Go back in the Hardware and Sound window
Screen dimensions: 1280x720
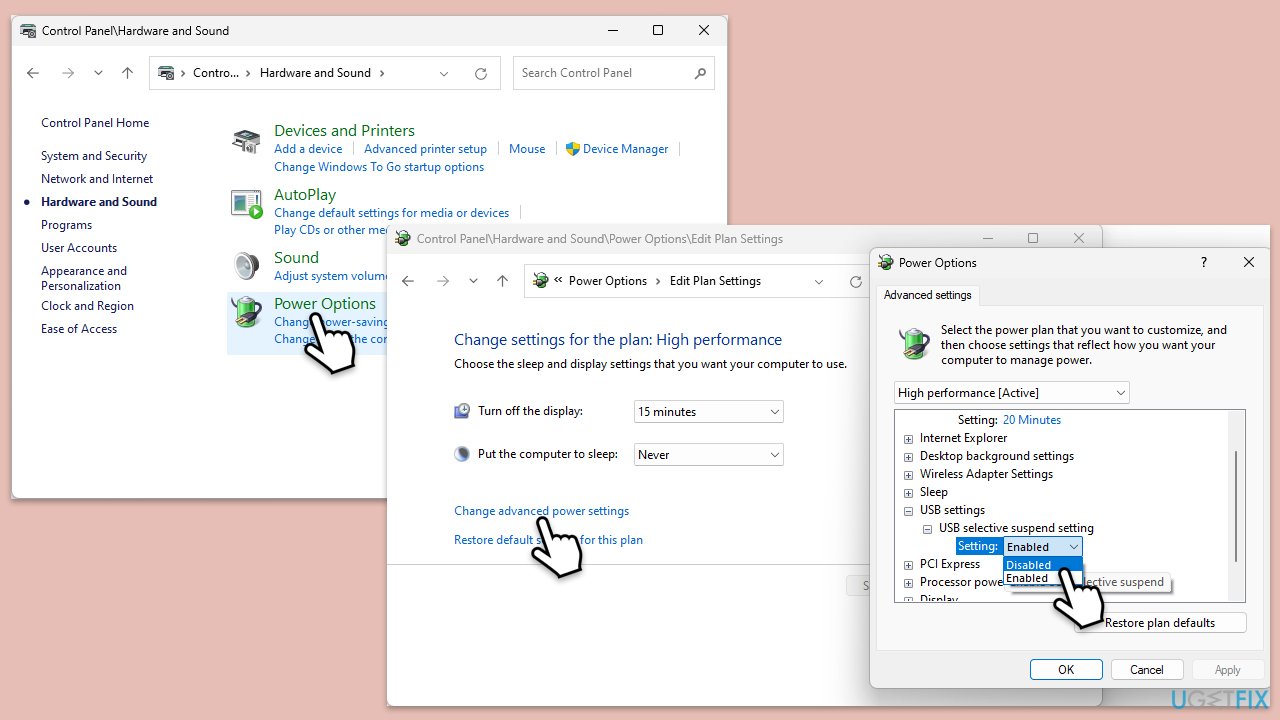click(33, 73)
